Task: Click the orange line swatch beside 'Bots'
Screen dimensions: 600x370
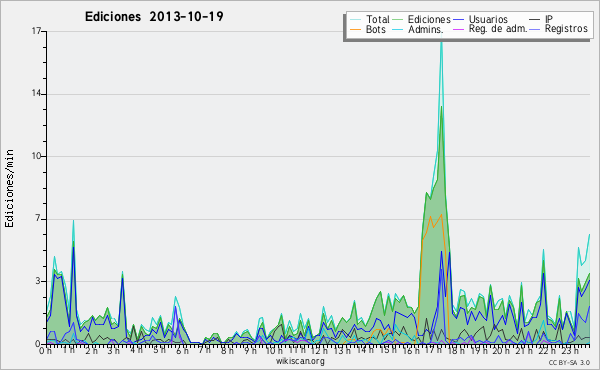Action: click(x=355, y=29)
